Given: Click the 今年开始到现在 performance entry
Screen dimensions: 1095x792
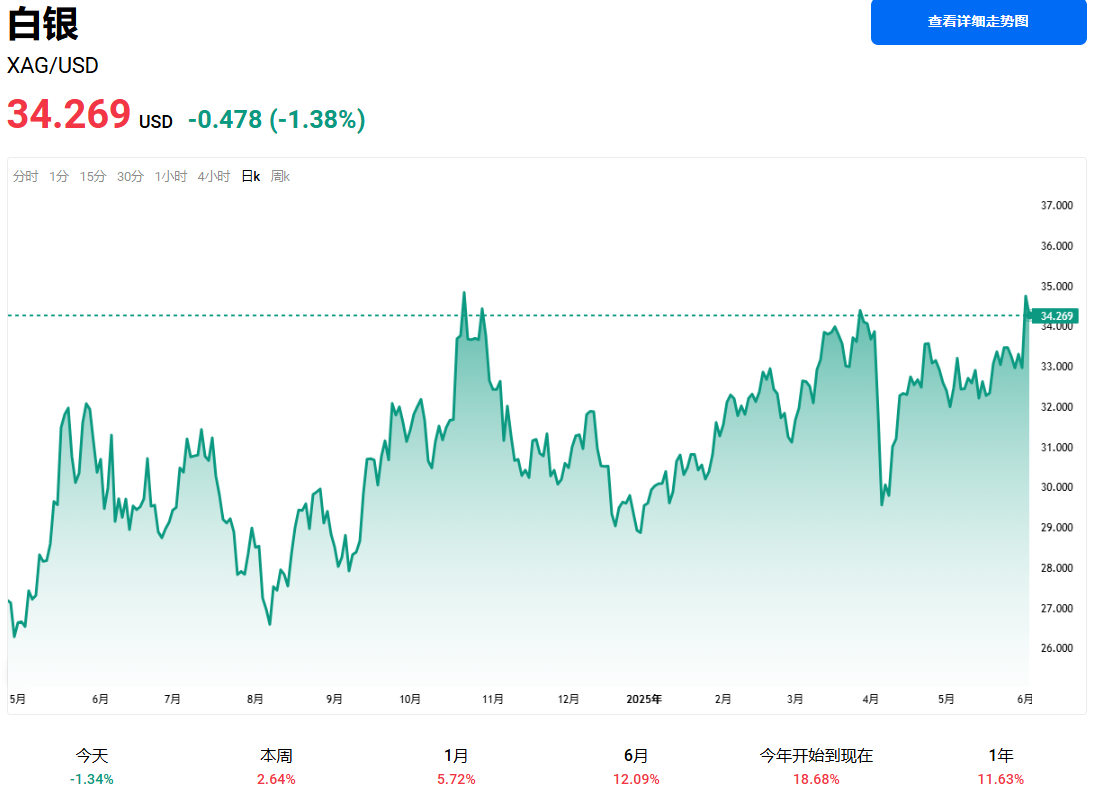Looking at the screenshot, I should (816, 766).
